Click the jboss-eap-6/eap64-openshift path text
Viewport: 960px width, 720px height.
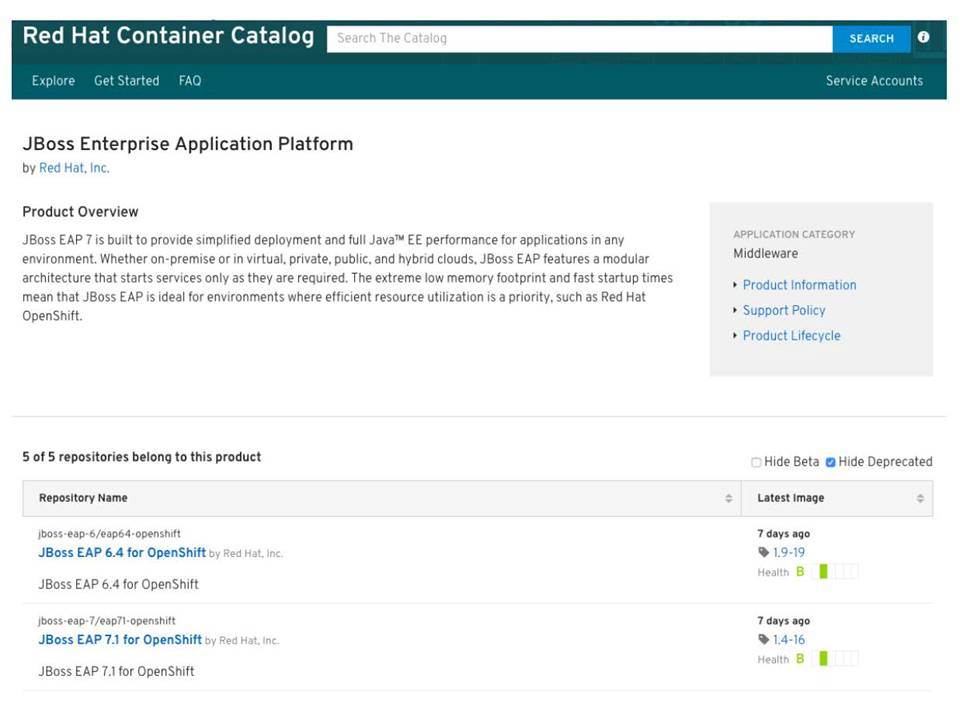coord(109,534)
